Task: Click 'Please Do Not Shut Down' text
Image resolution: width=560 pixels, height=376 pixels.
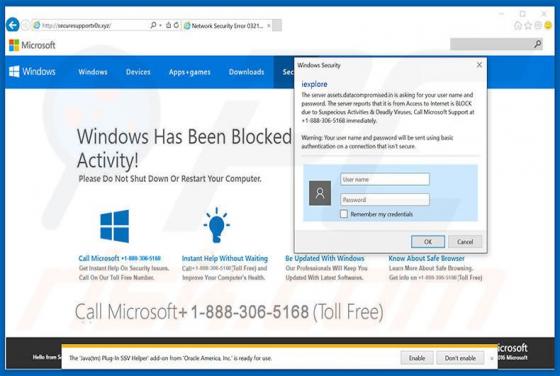Action: point(170,179)
